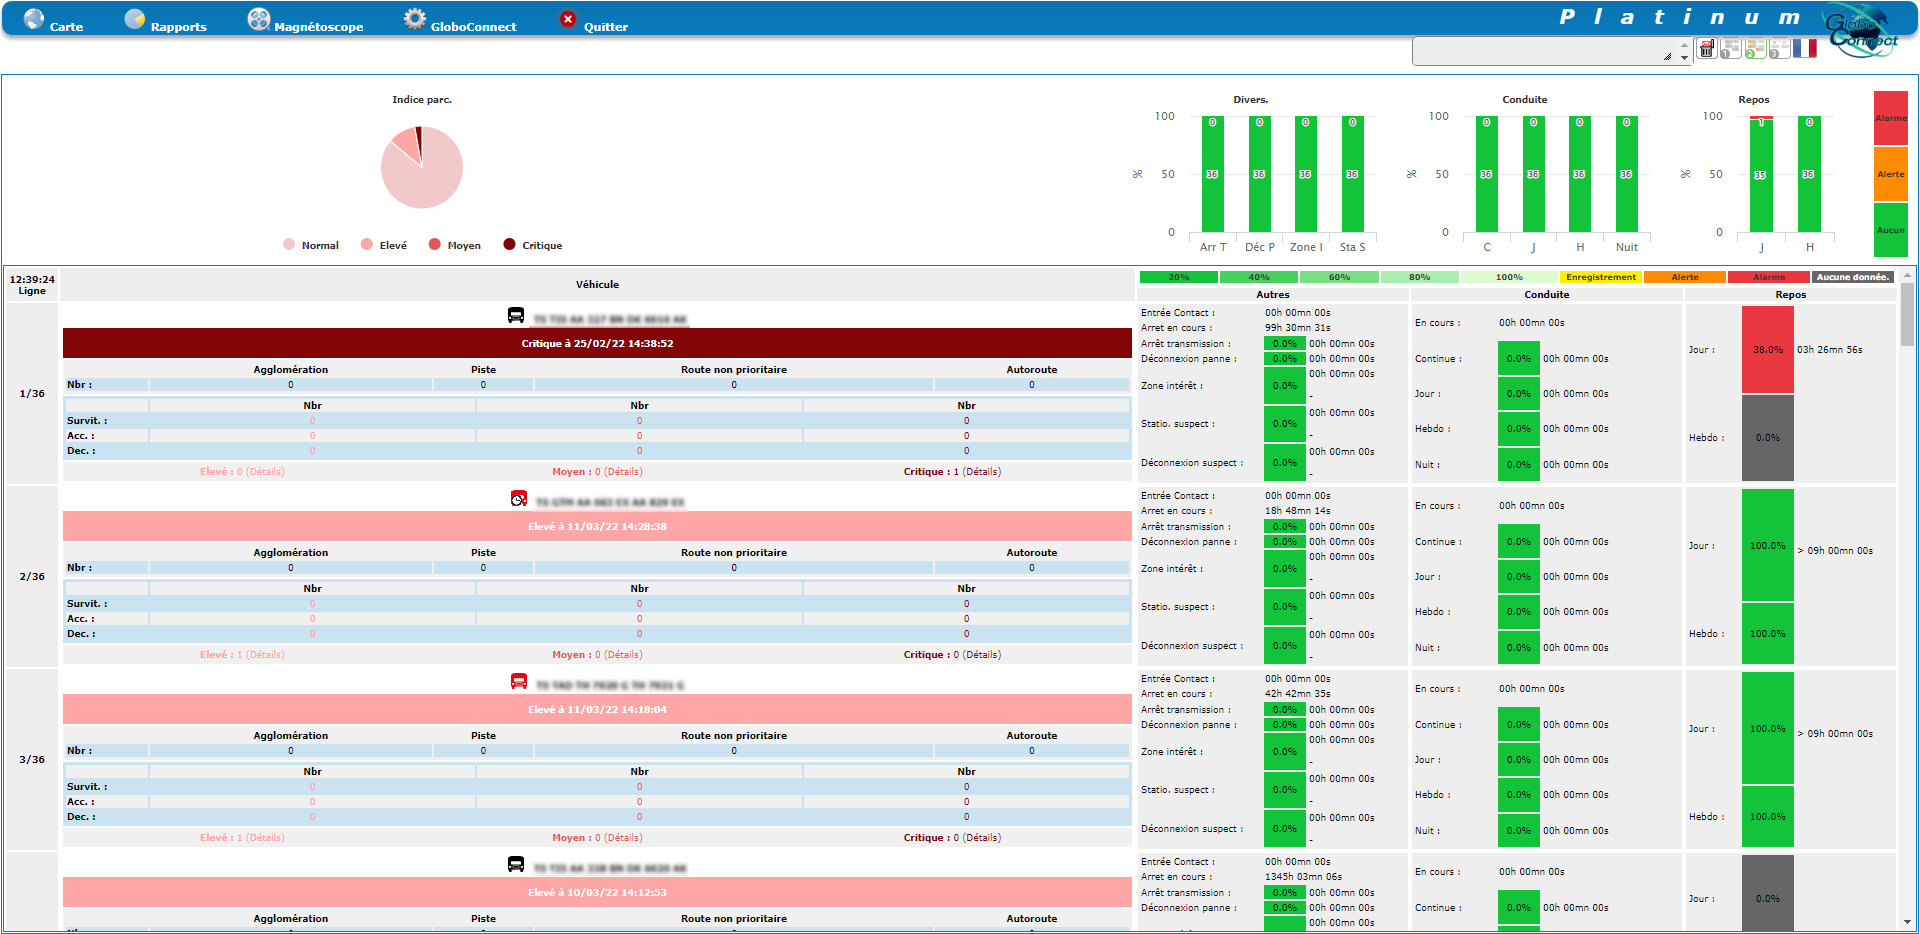Image resolution: width=1920 pixels, height=934 pixels.
Task: Open Moyen Détails link for vehicle 2/36
Action: 623,655
